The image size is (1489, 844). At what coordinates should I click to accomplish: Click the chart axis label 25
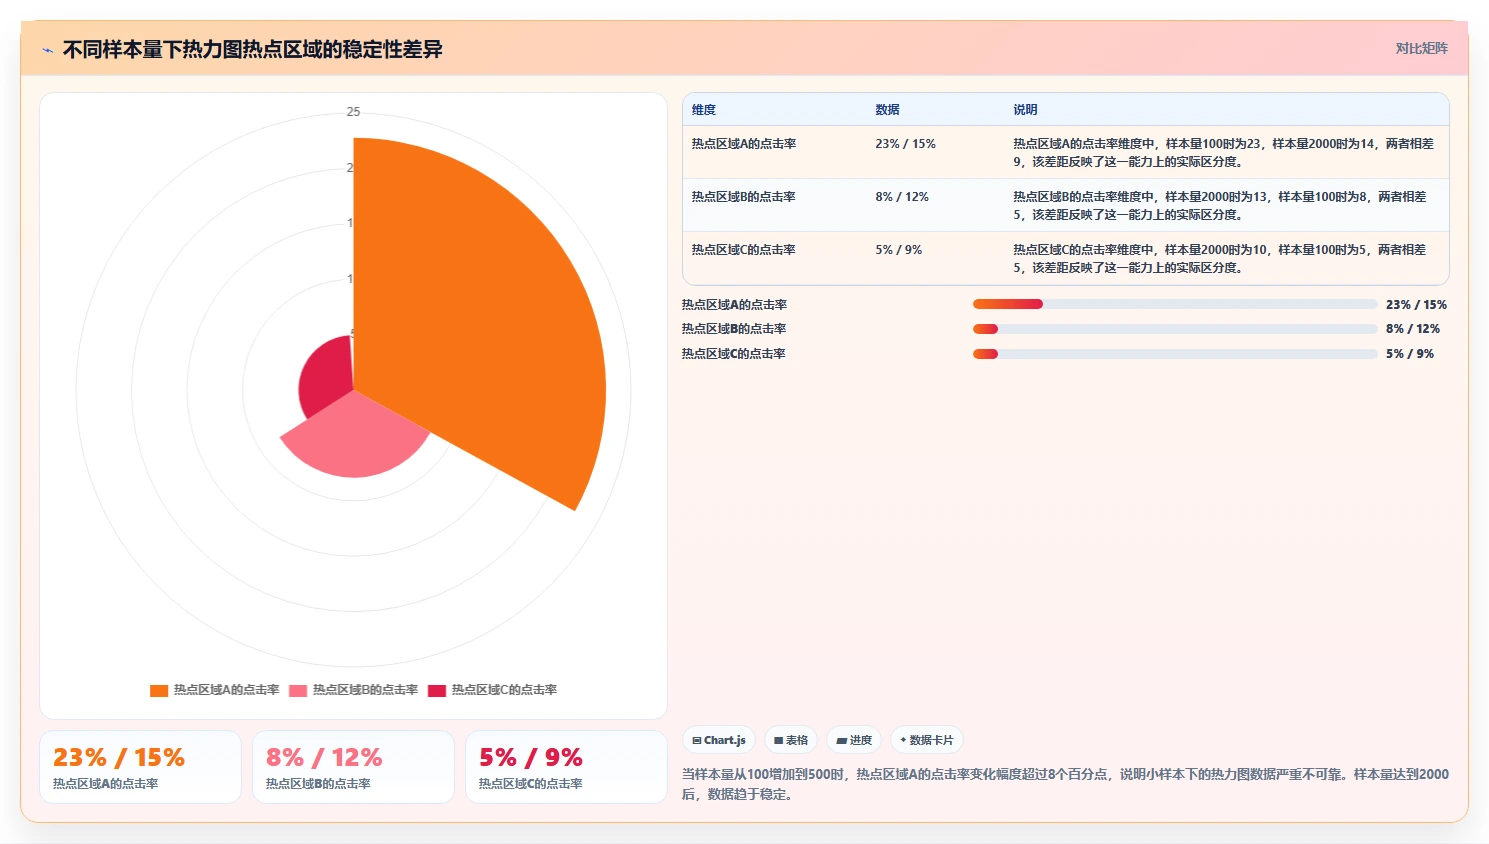pos(353,112)
